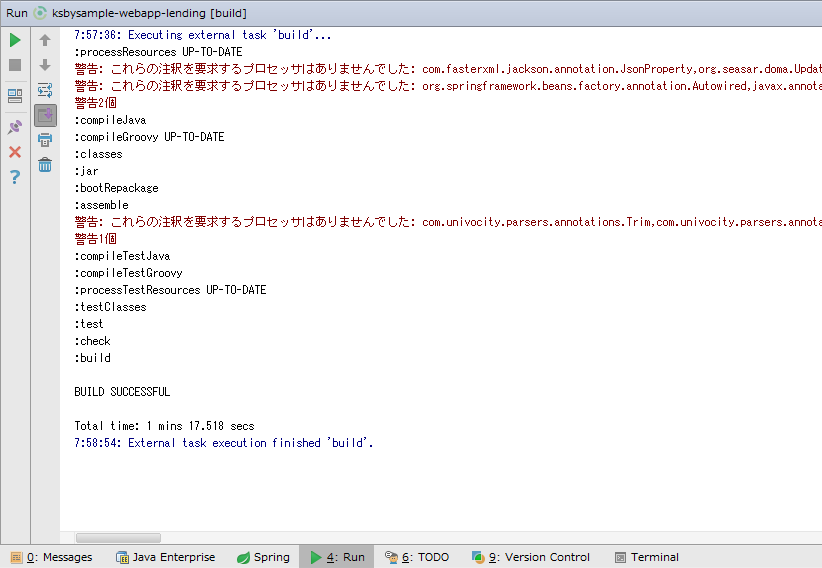Click the final ':build' output line

(92, 358)
